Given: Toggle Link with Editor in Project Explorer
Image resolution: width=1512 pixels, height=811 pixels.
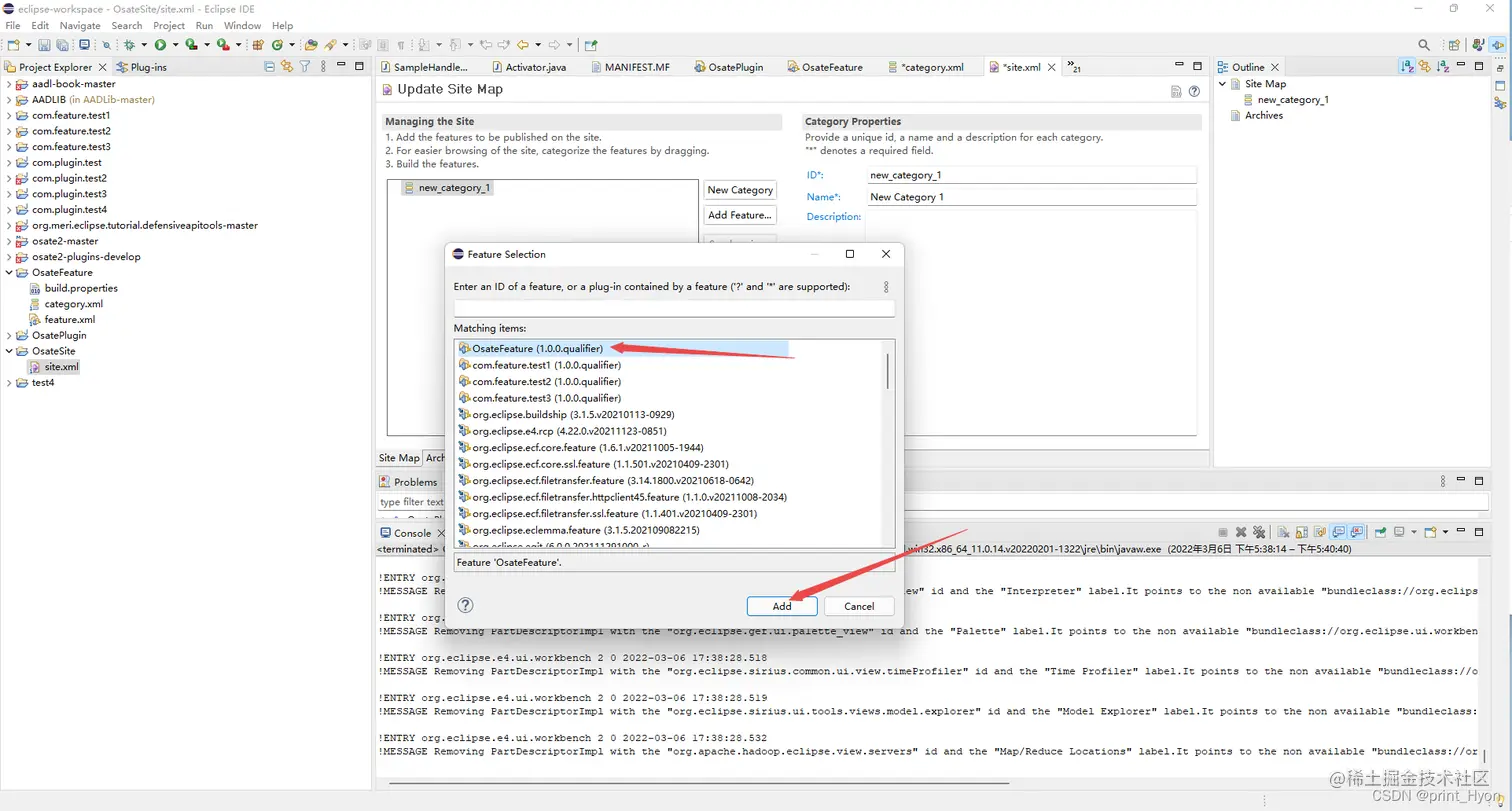Looking at the screenshot, I should click(287, 67).
